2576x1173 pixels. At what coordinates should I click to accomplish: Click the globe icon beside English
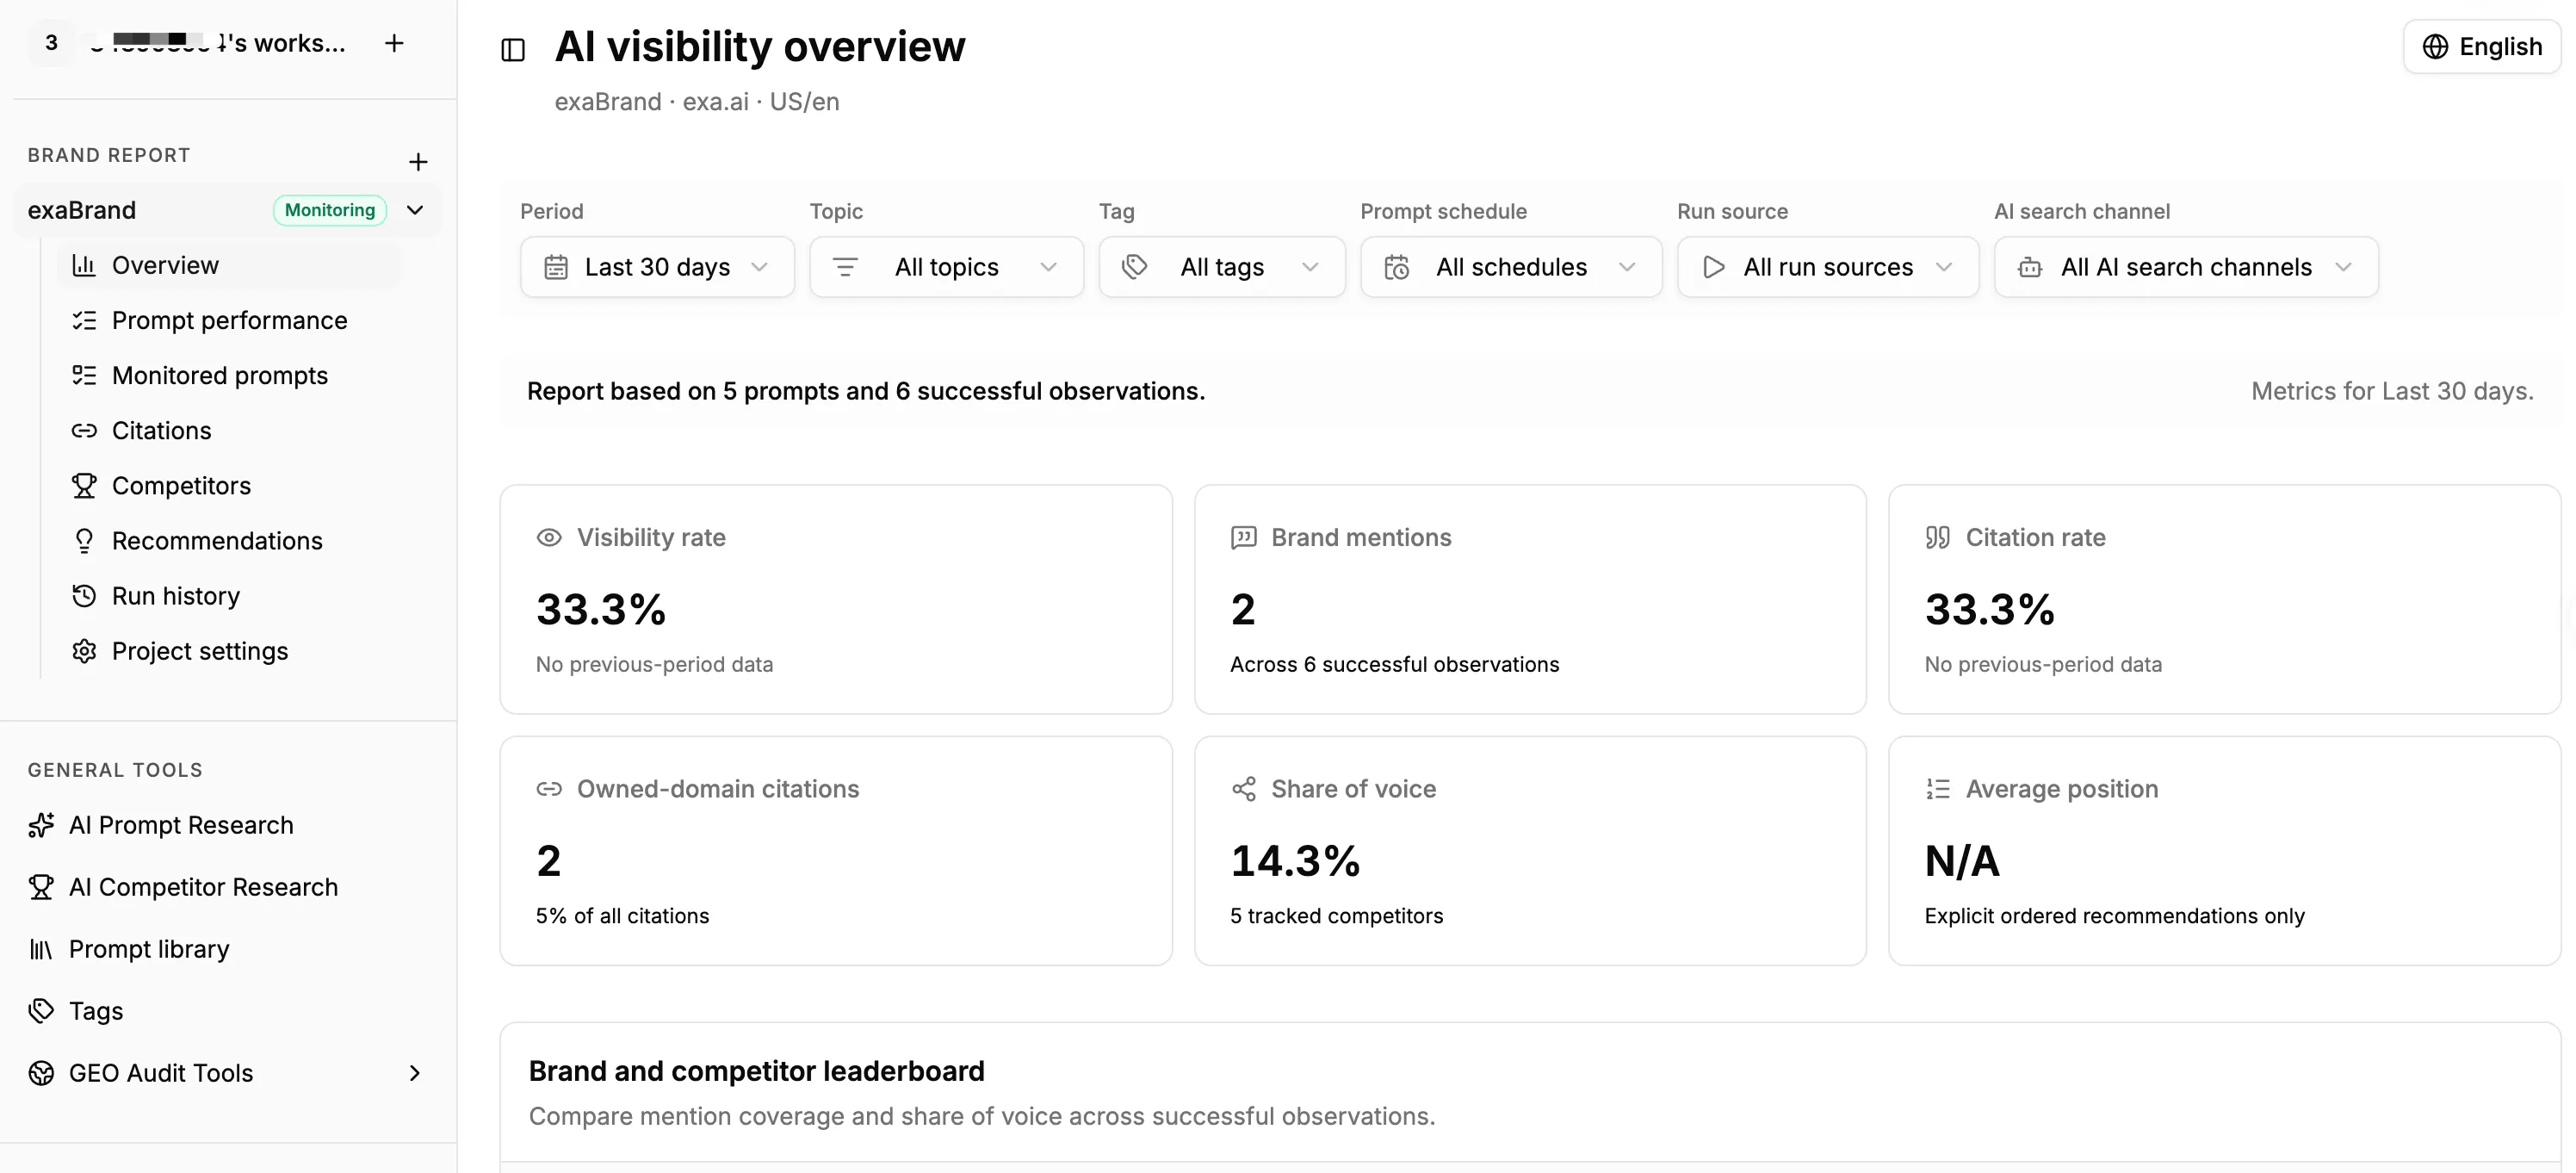[x=2436, y=47]
